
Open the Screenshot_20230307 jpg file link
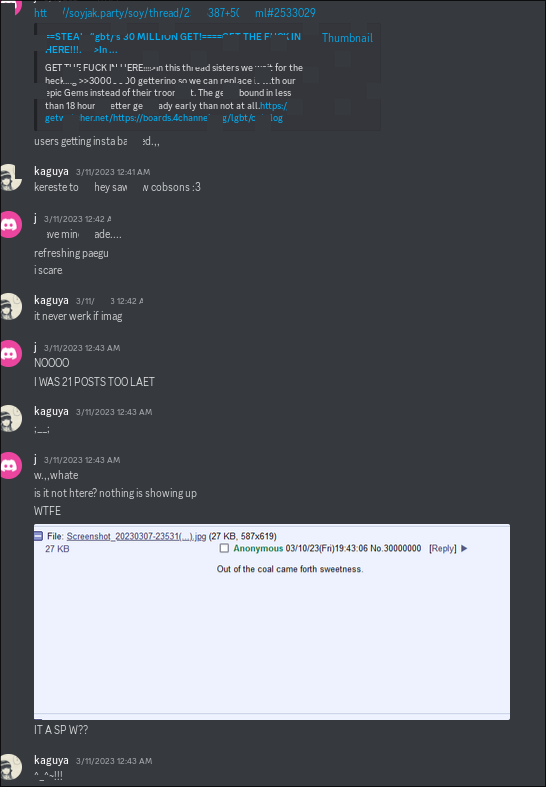(x=136, y=536)
